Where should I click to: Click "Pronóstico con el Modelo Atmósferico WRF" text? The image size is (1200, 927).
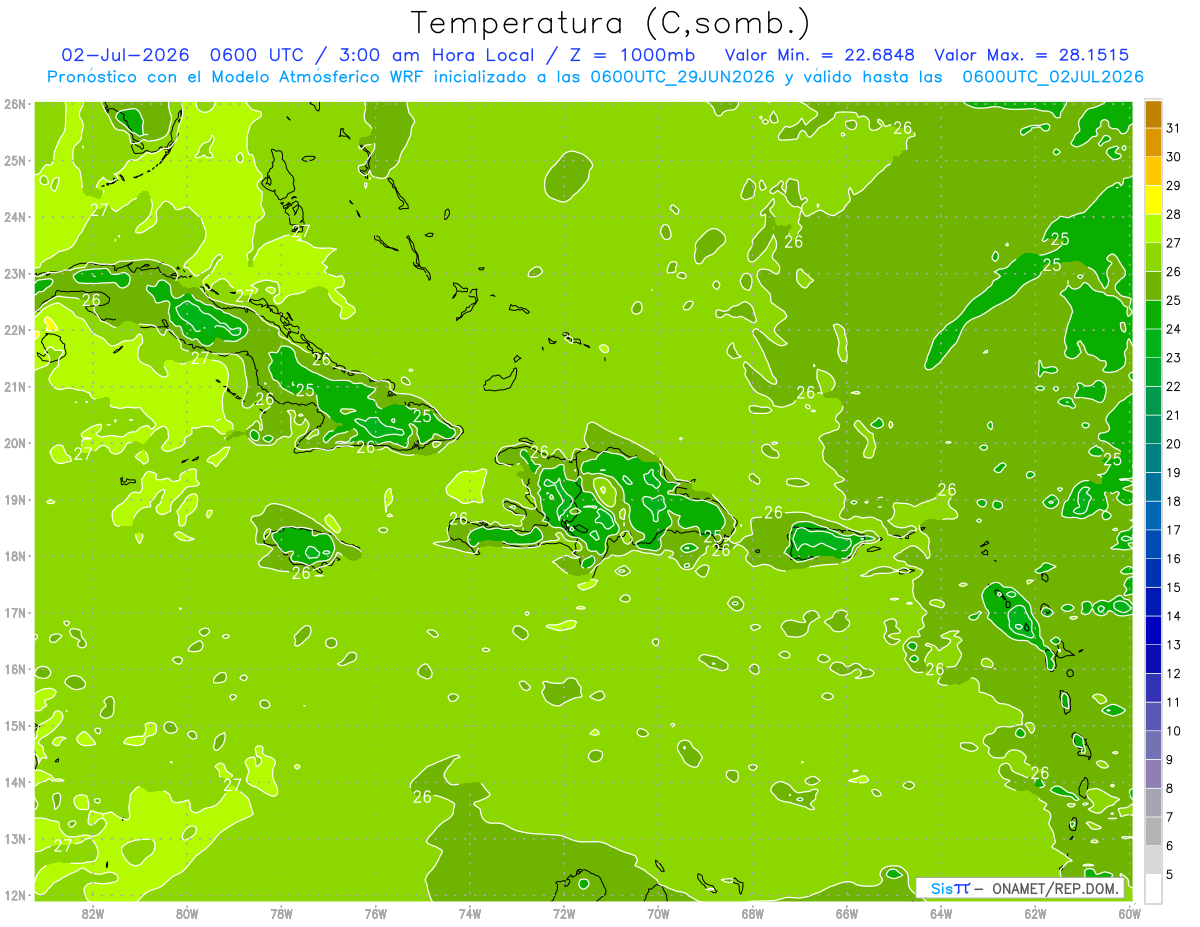pos(237,77)
